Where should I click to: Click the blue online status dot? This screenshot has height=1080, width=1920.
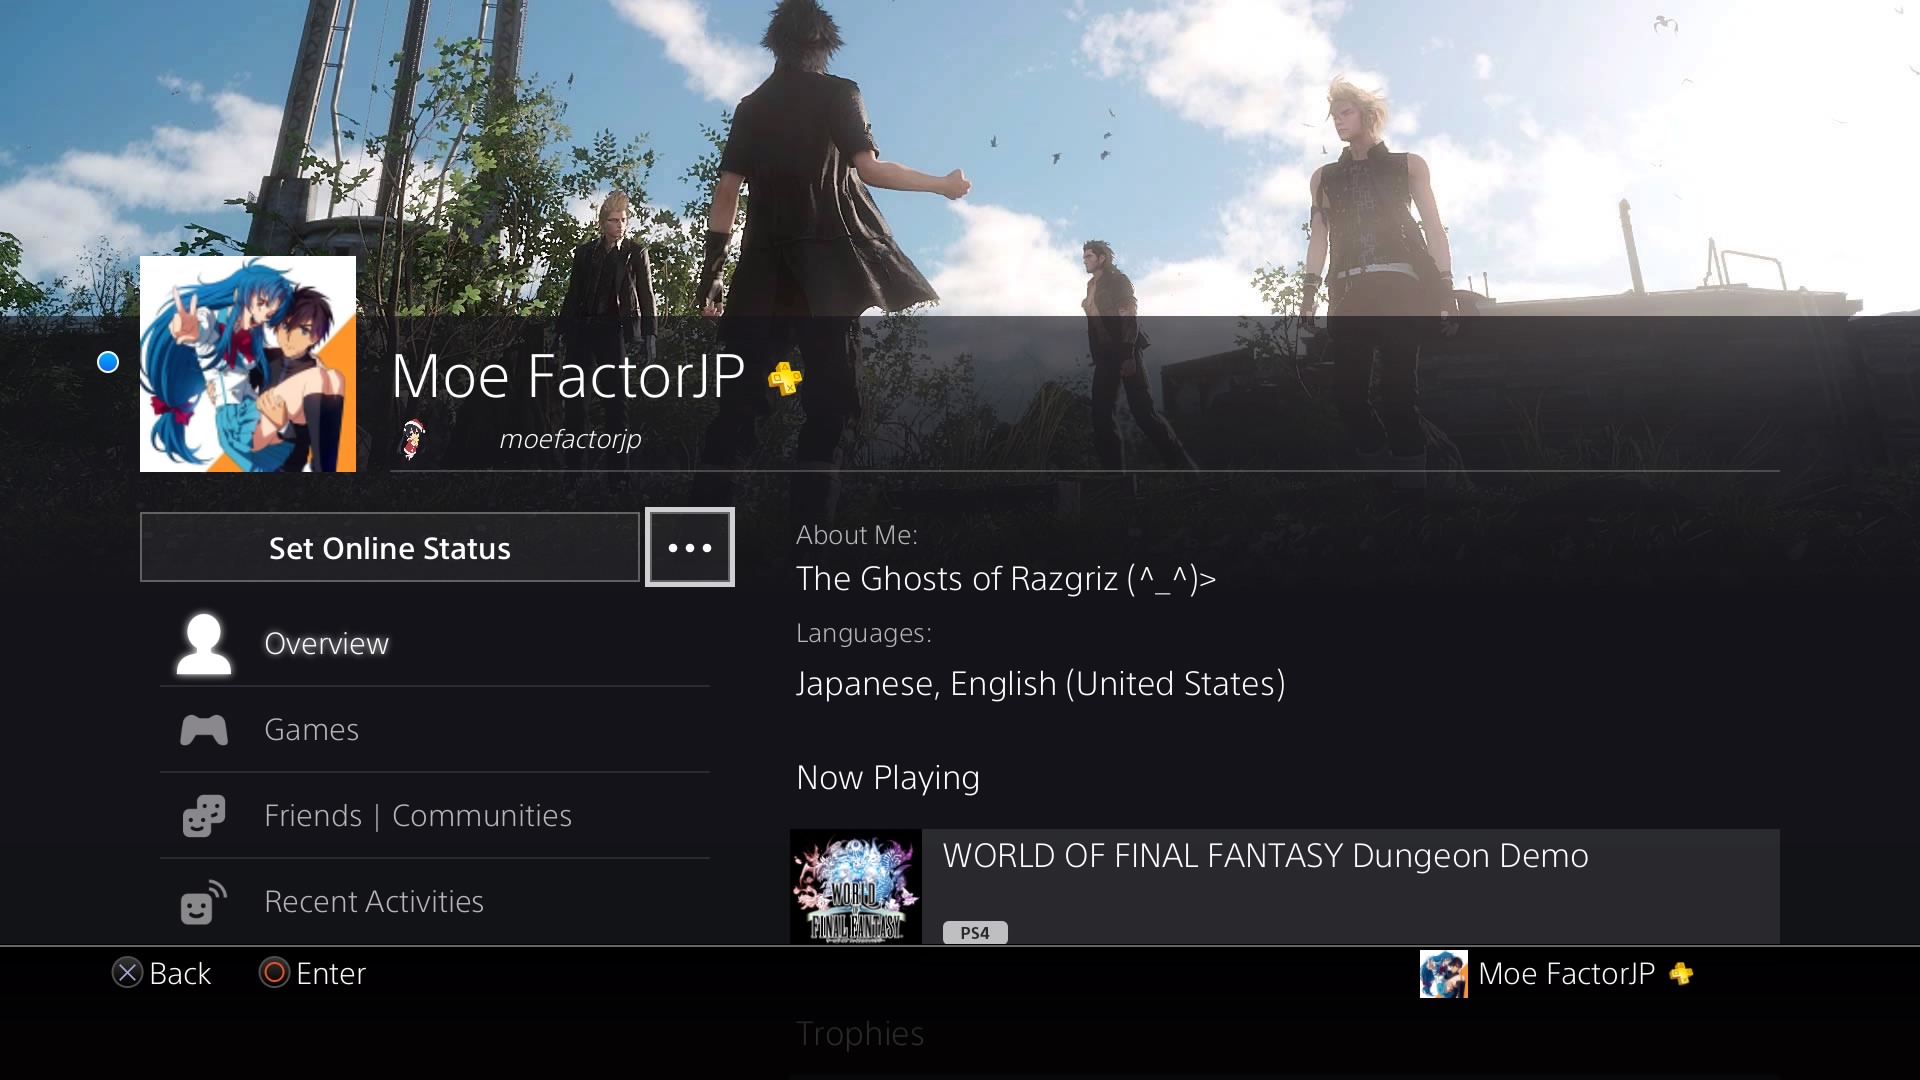coord(108,362)
